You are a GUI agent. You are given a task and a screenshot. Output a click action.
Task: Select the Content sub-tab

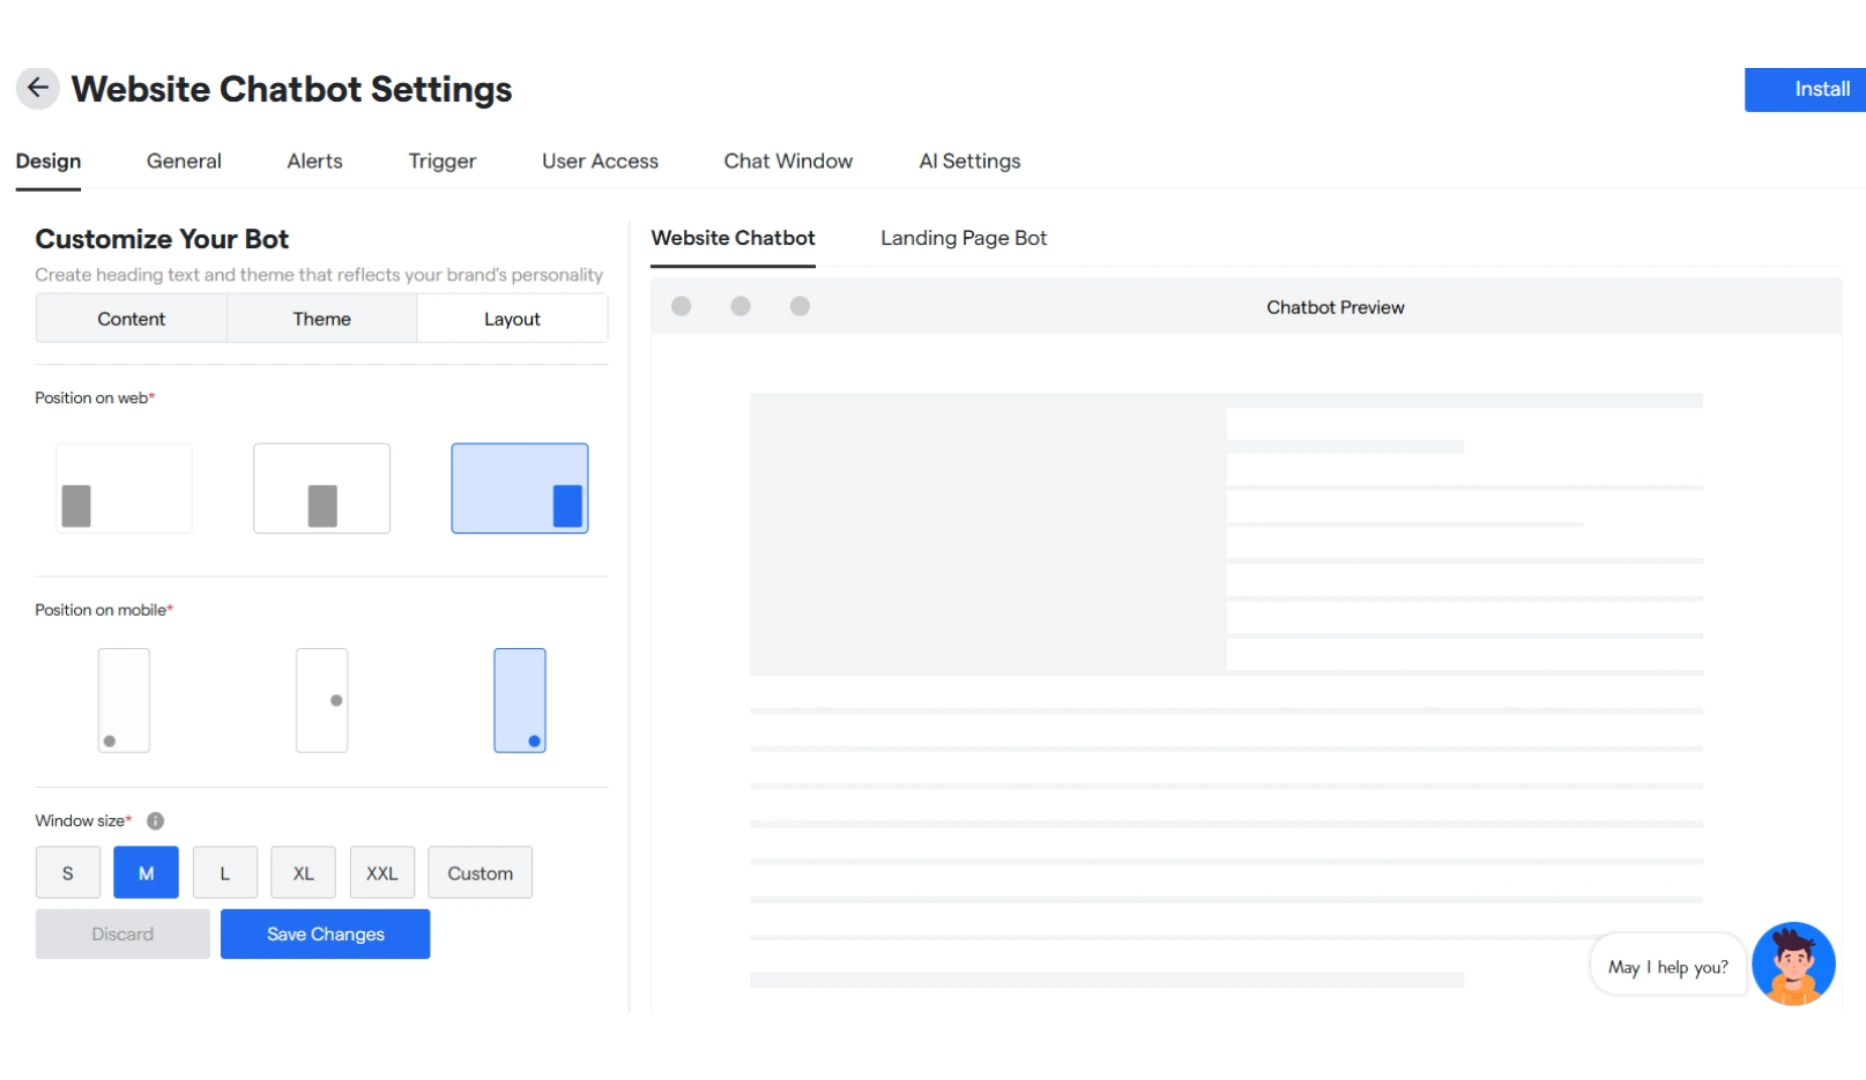[x=131, y=318]
